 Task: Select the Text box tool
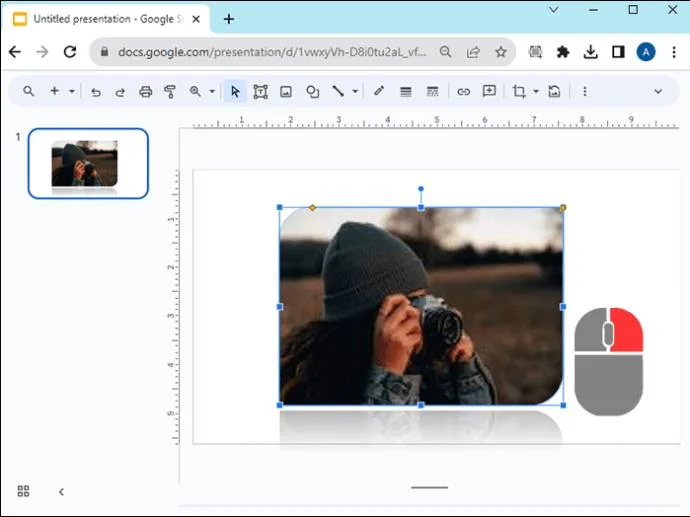pos(260,91)
